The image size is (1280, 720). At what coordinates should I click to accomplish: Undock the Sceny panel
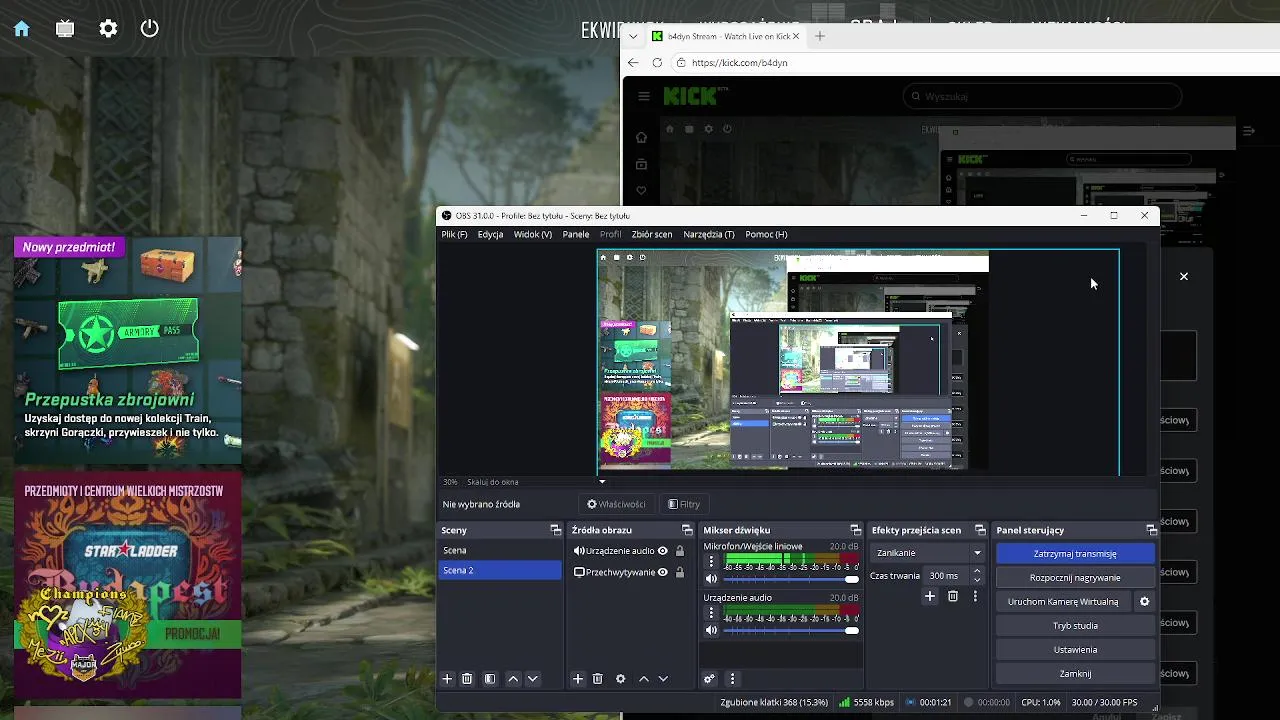tap(556, 530)
